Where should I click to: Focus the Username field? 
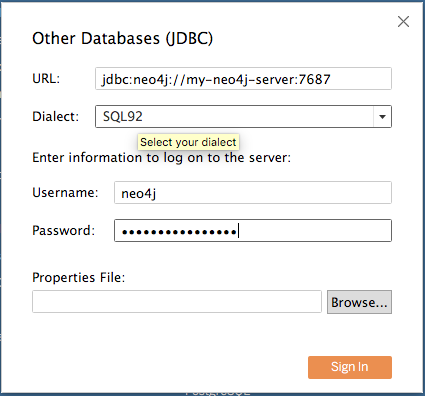[253, 193]
